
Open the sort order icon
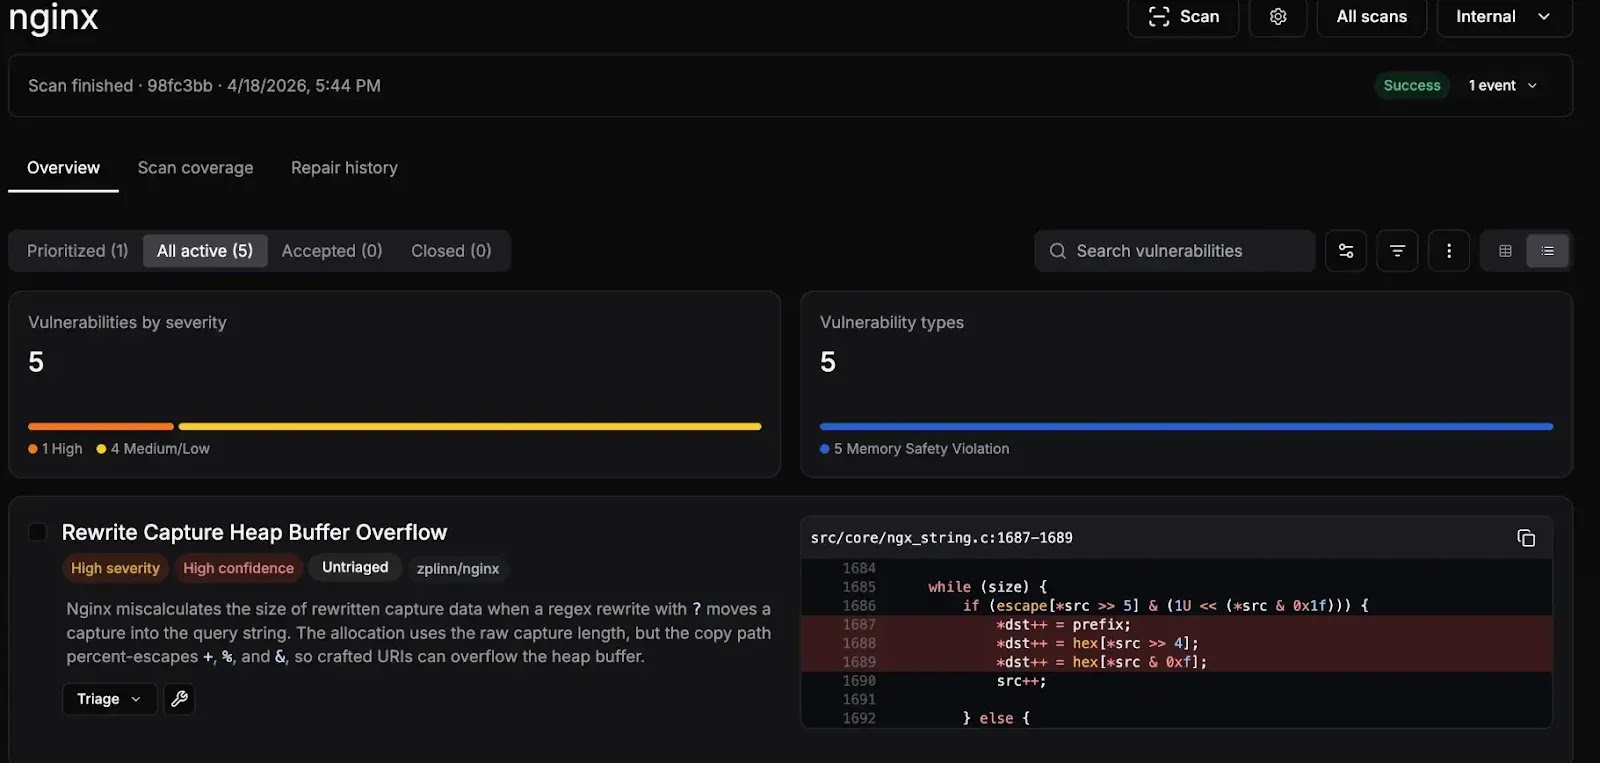[x=1397, y=251]
